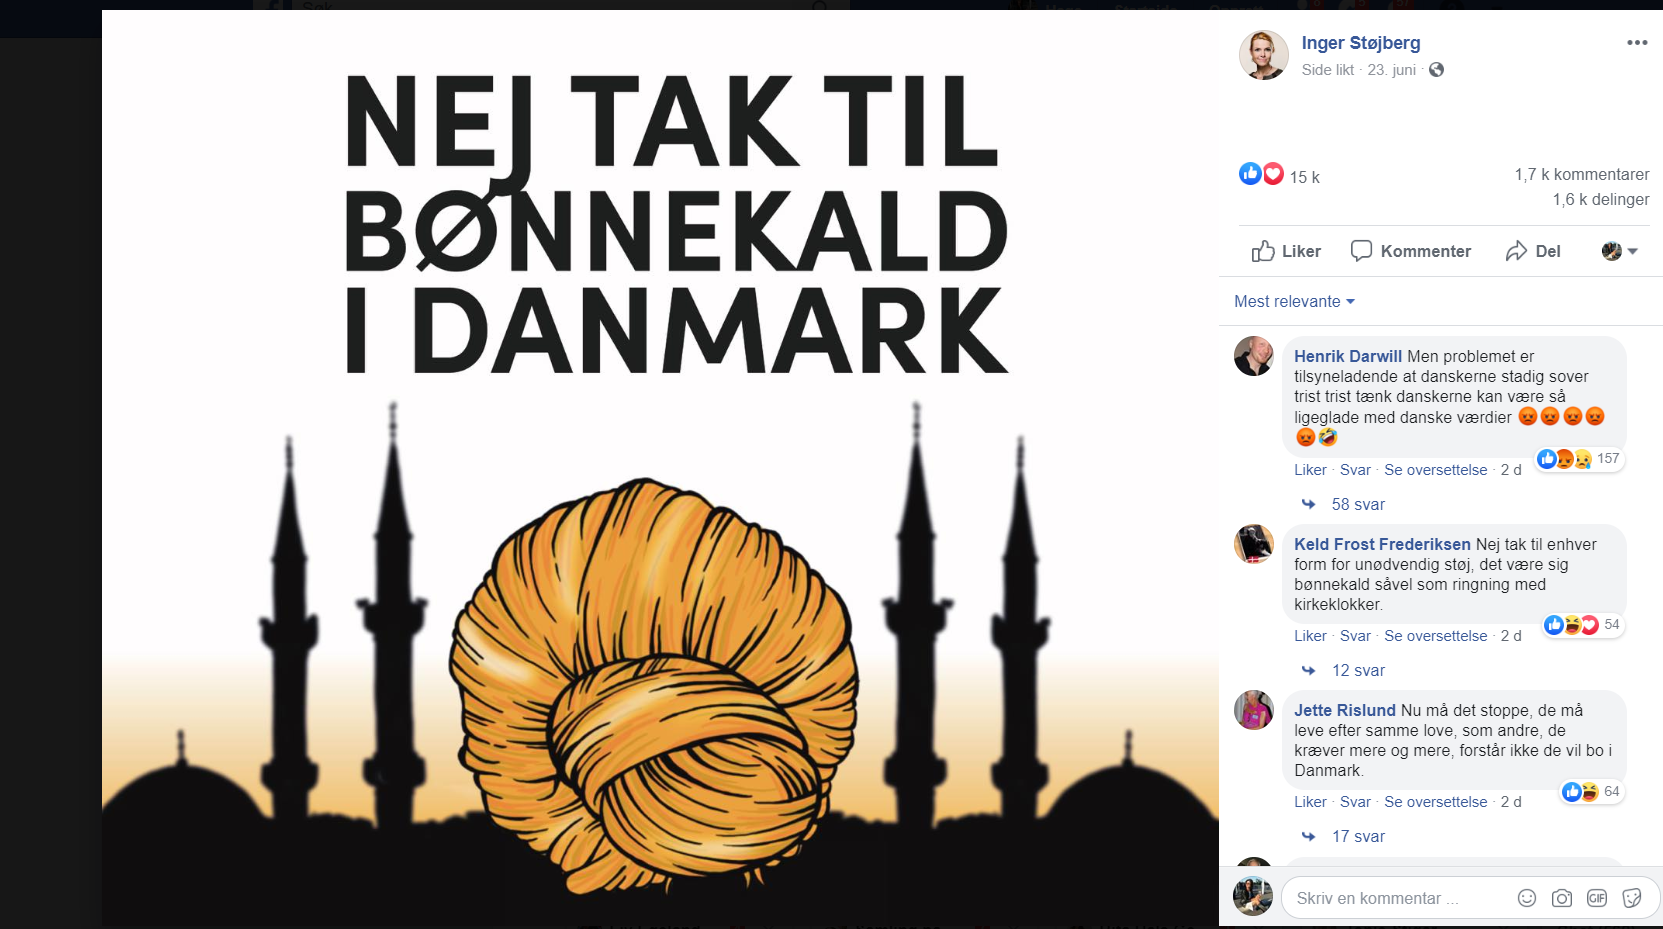Click the emoji icon in comment box
The height and width of the screenshot is (929, 1663).
click(1526, 898)
